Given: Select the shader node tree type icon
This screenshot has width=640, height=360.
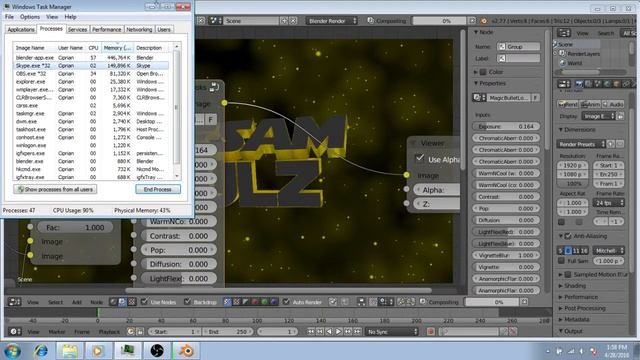Looking at the screenshot, I should pos(113,302).
